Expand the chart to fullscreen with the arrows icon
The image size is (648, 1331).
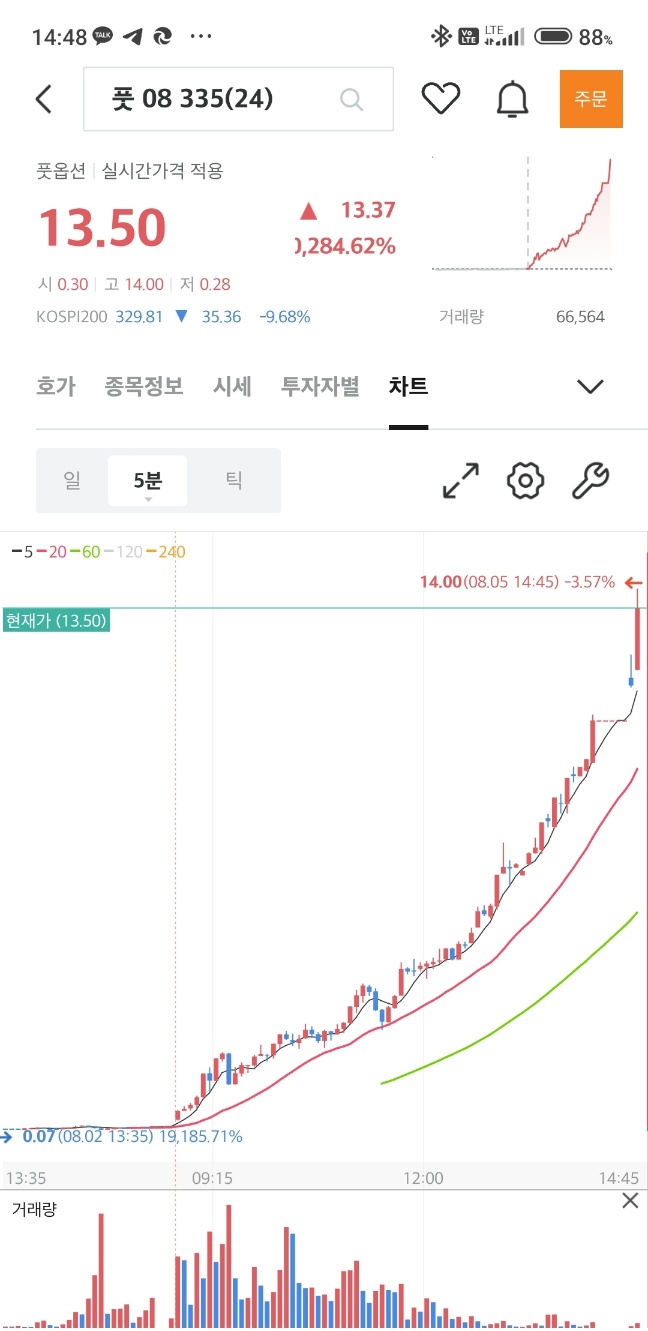[457, 481]
